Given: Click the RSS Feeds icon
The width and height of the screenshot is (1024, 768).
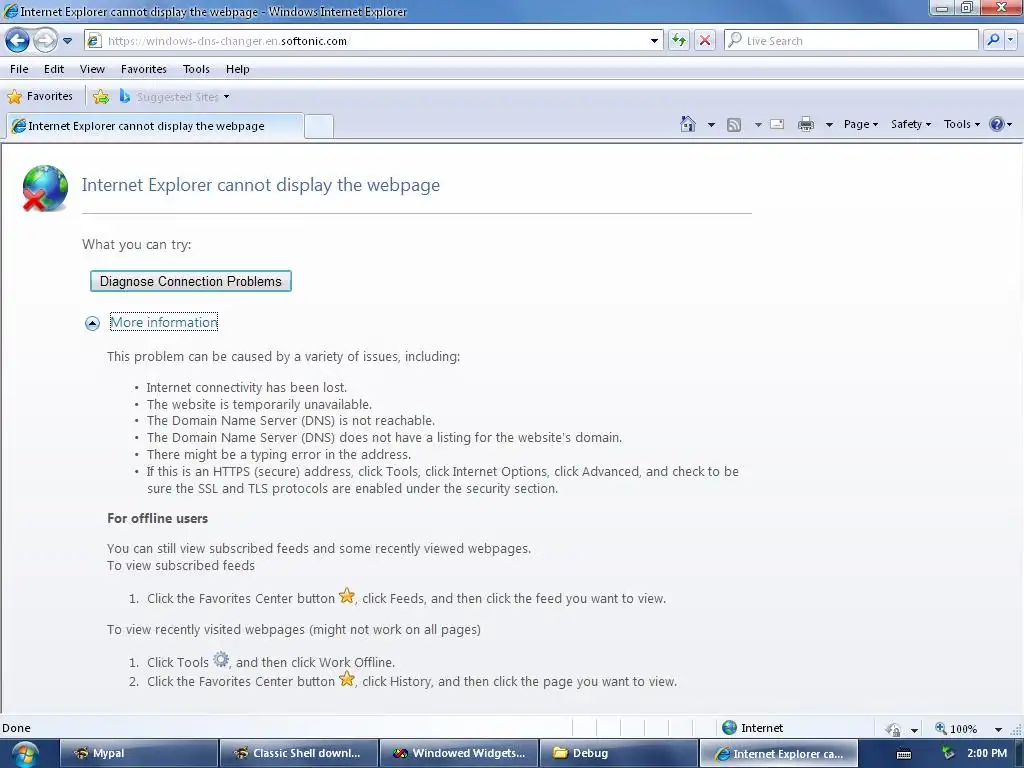Looking at the screenshot, I should coord(734,125).
